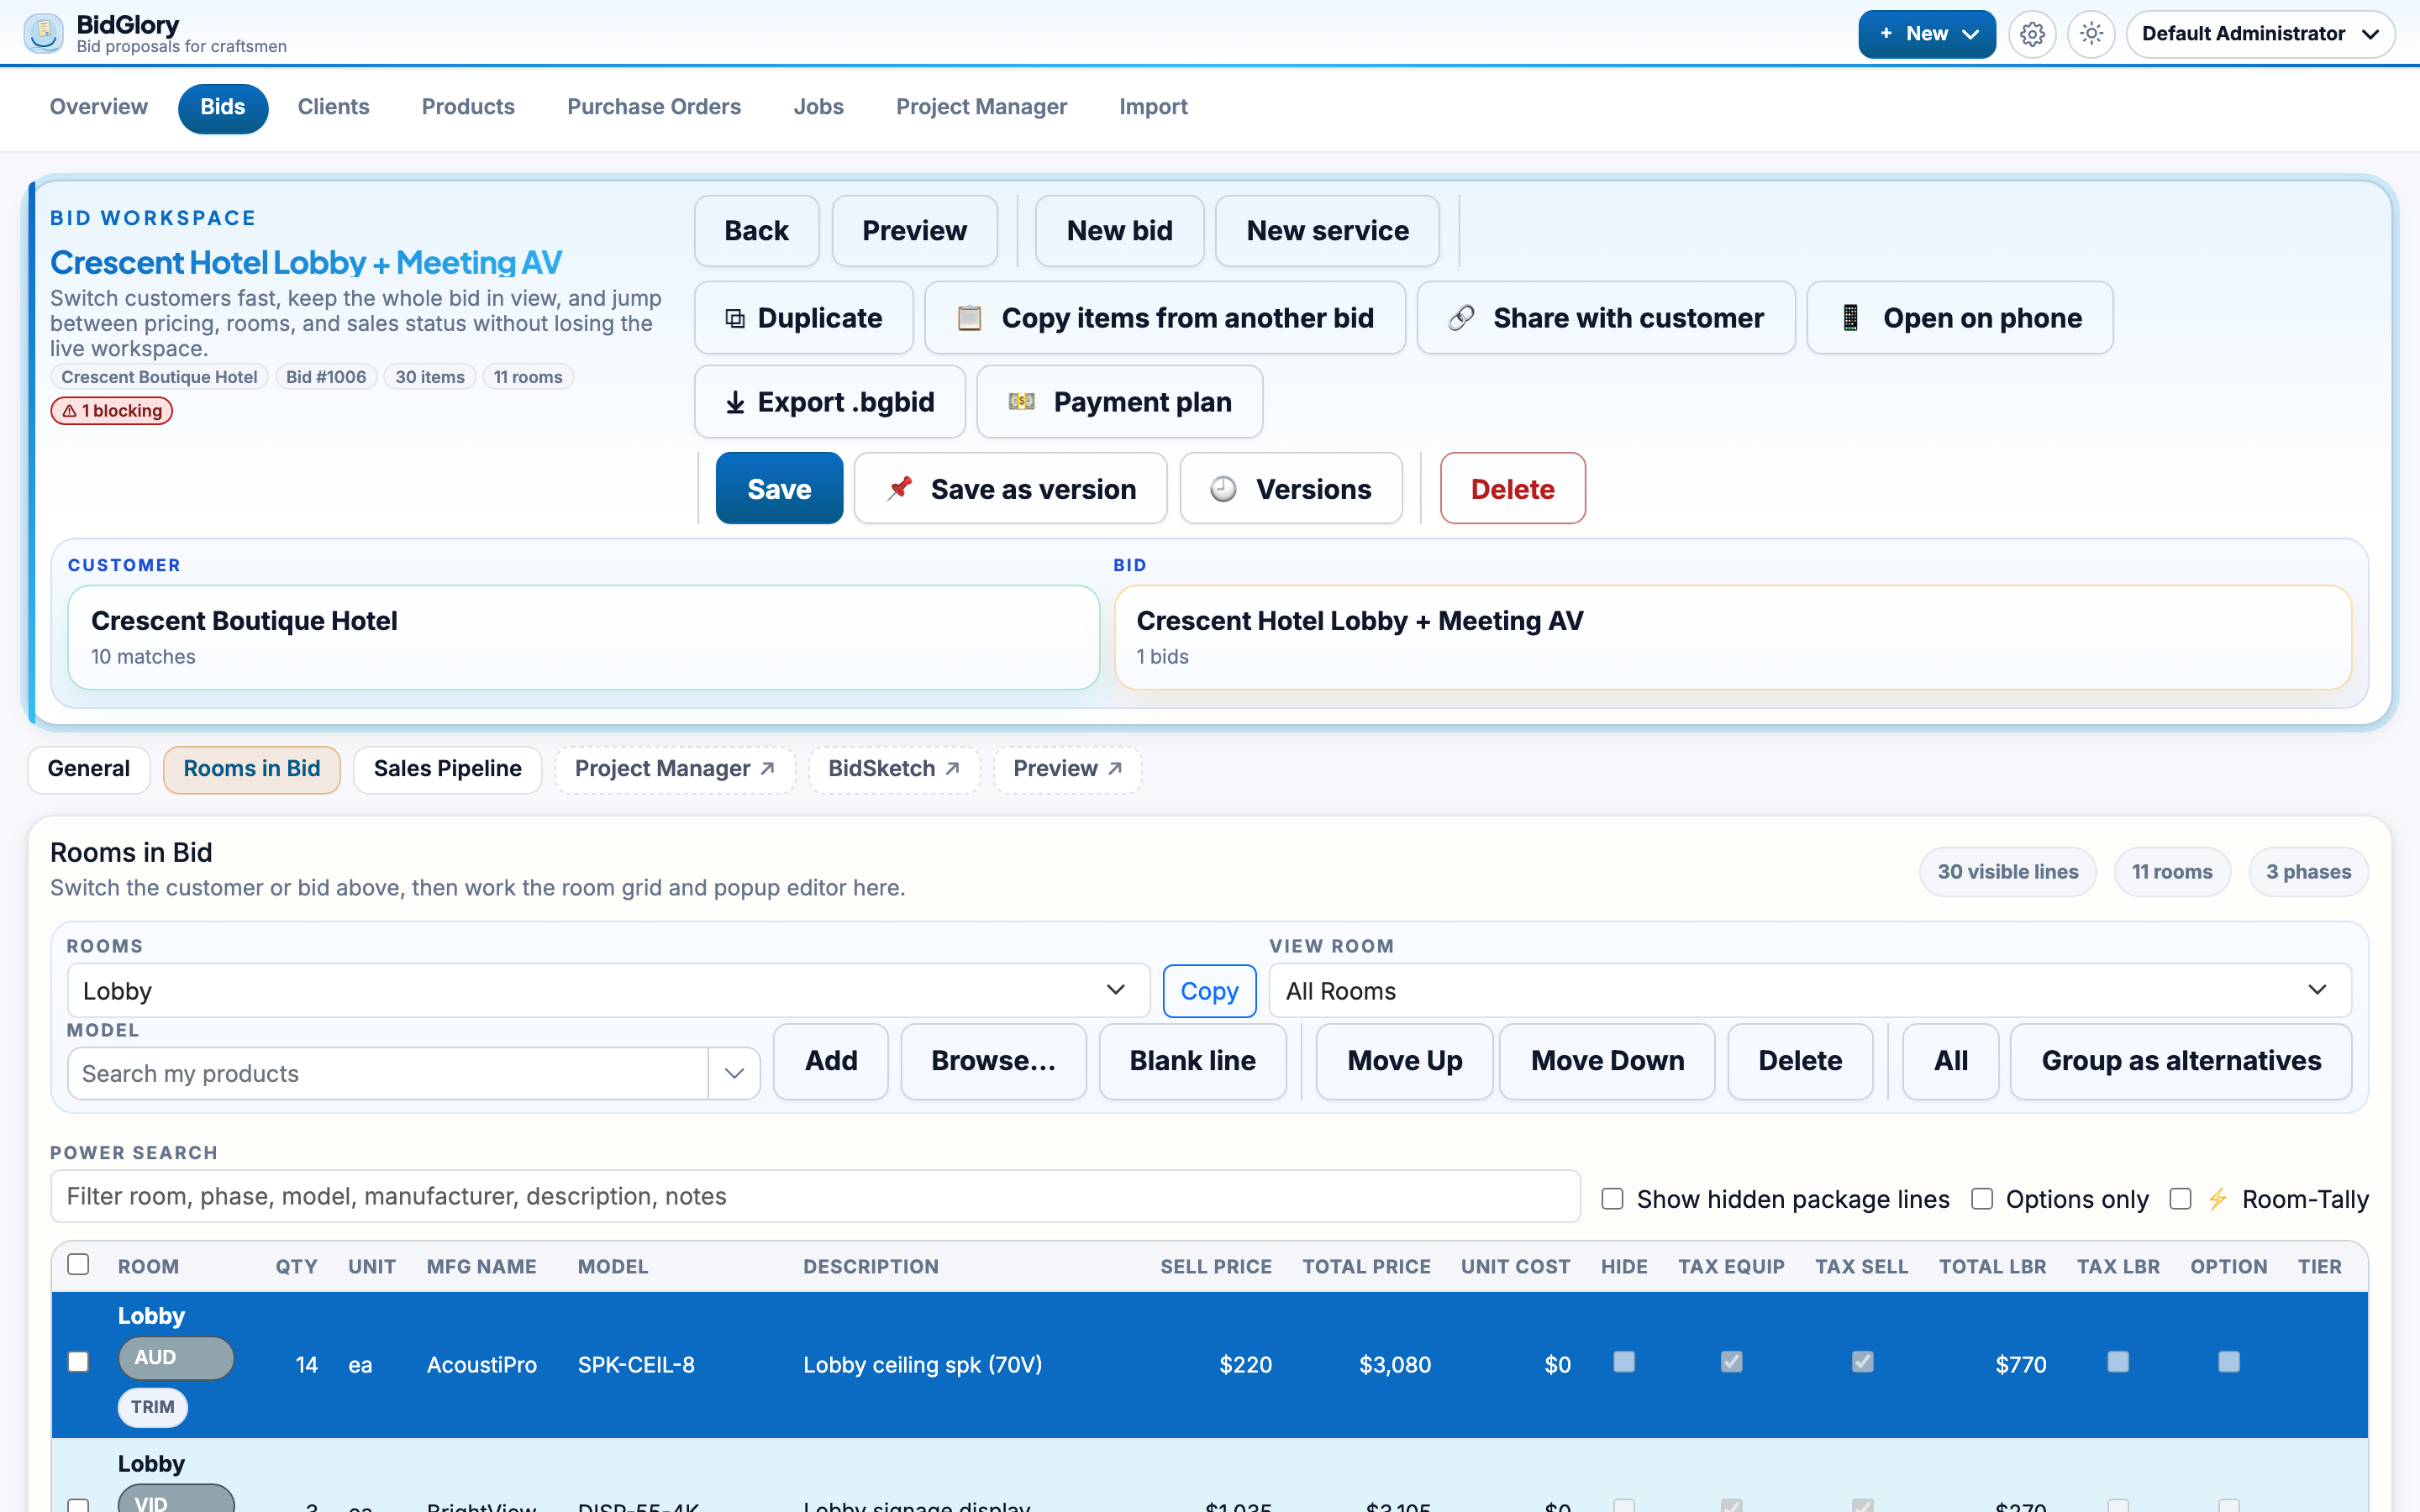Click the clipboard icon for copying items
Viewport: 2420px width, 1512px height.
point(969,318)
